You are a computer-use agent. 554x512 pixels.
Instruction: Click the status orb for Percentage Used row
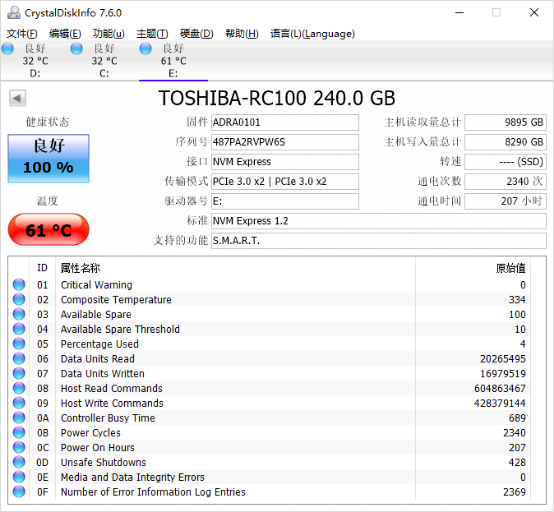tap(19, 344)
